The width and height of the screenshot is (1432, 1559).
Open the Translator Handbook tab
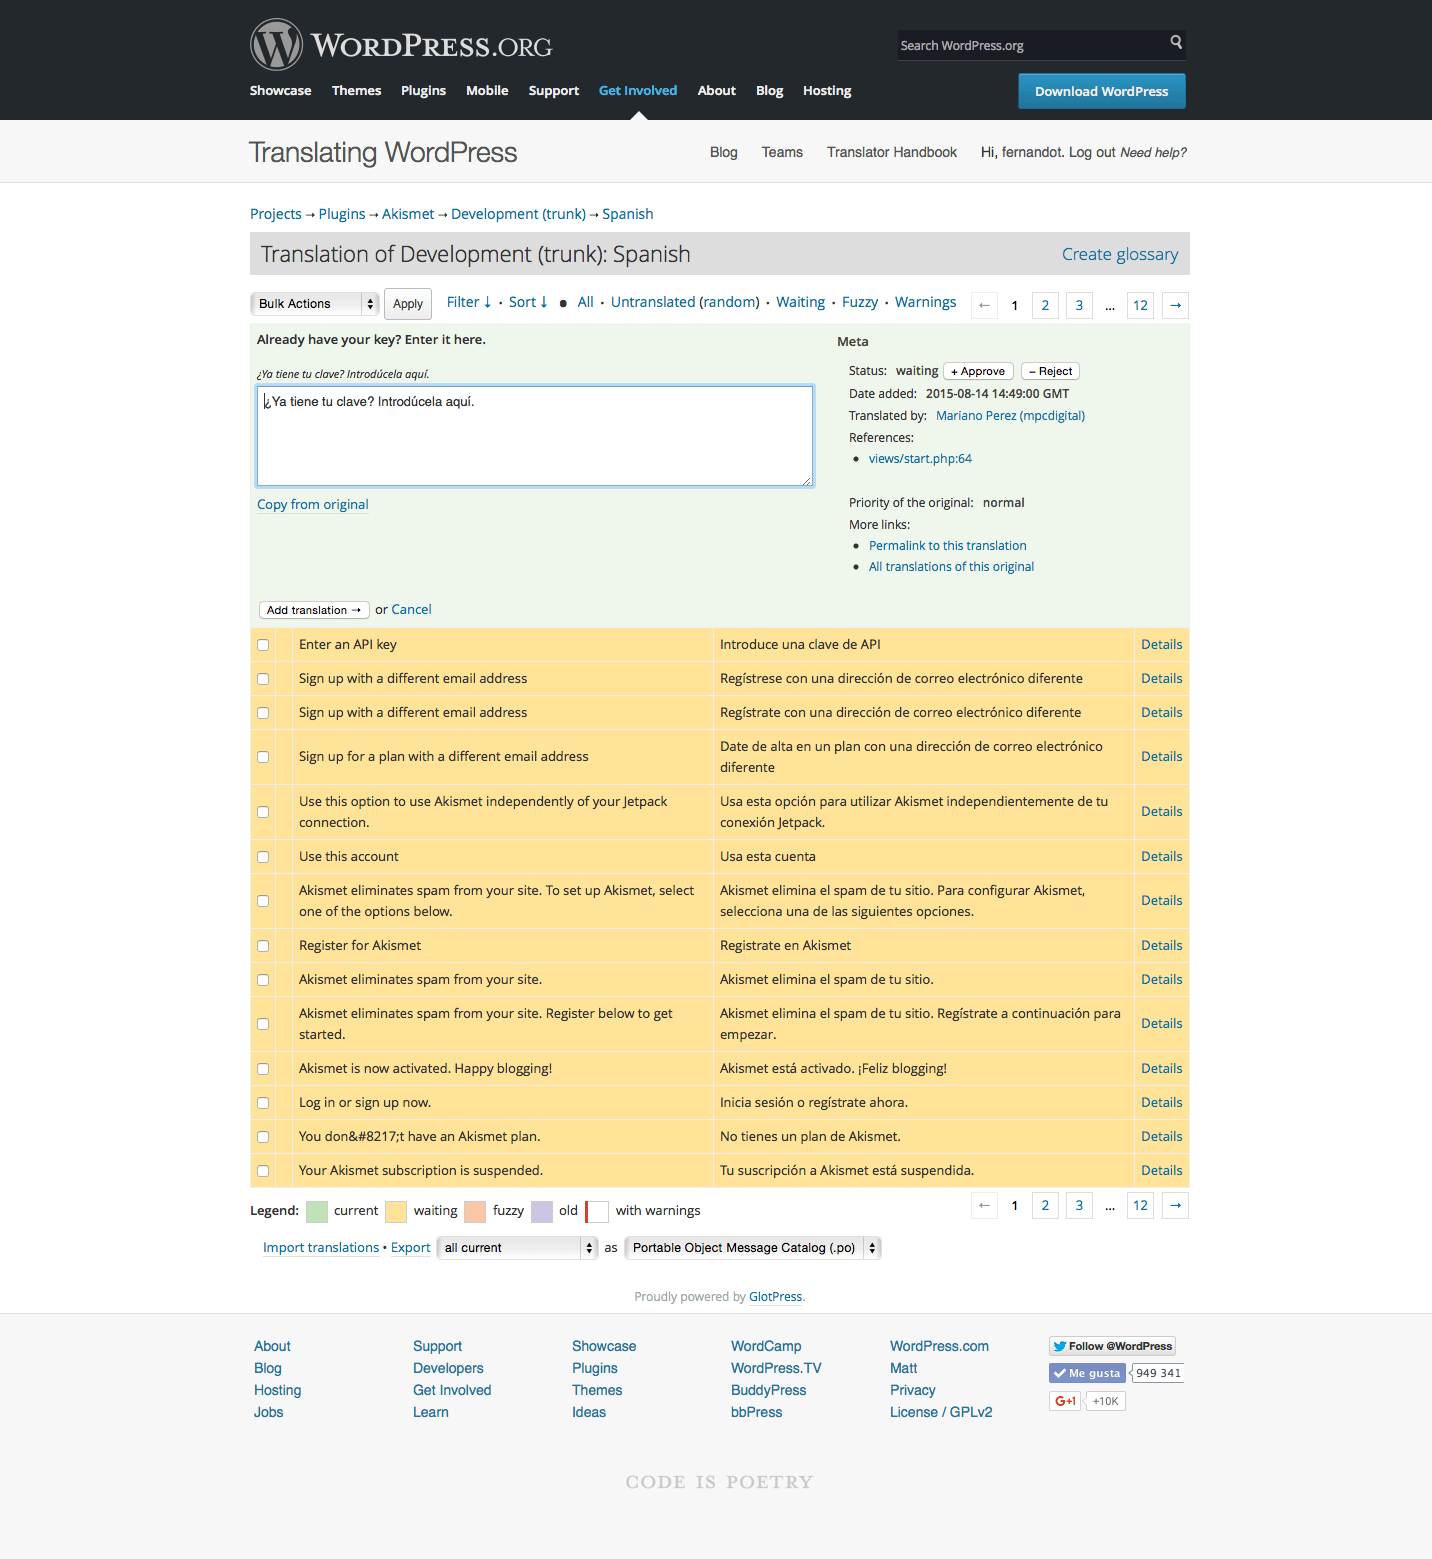[892, 152]
